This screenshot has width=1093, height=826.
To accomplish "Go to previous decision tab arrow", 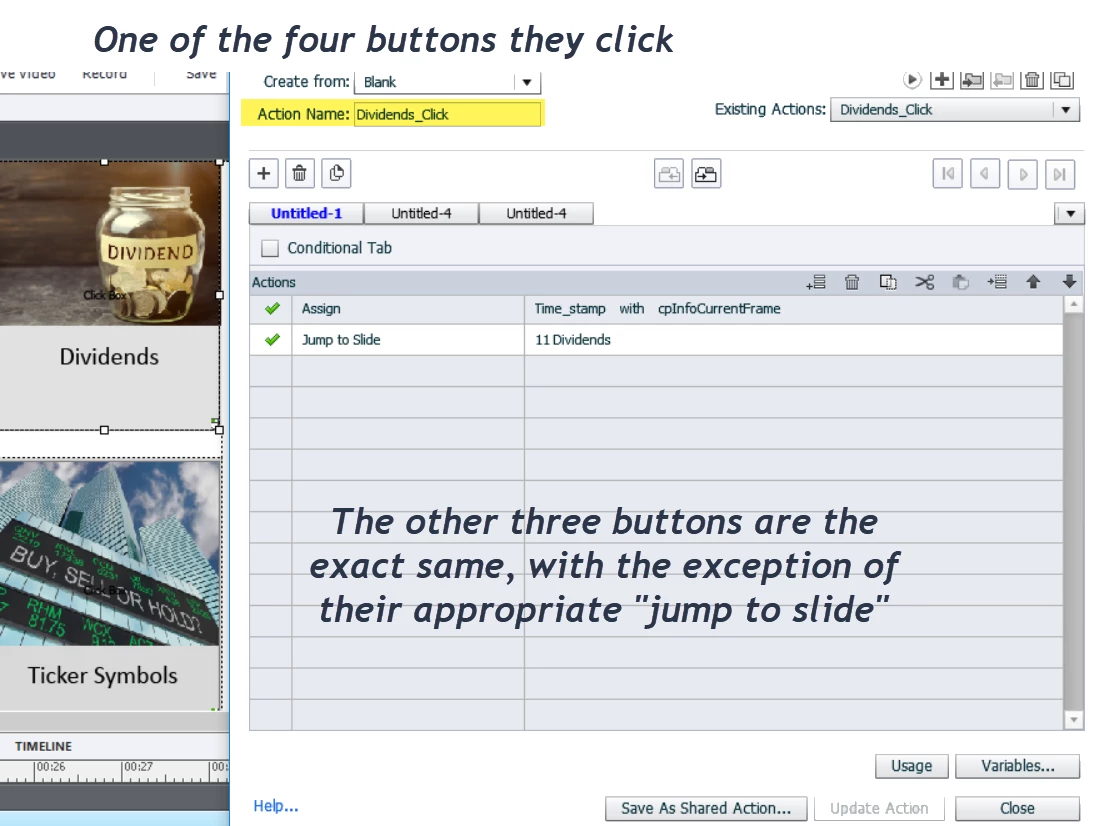I will tap(985, 174).
